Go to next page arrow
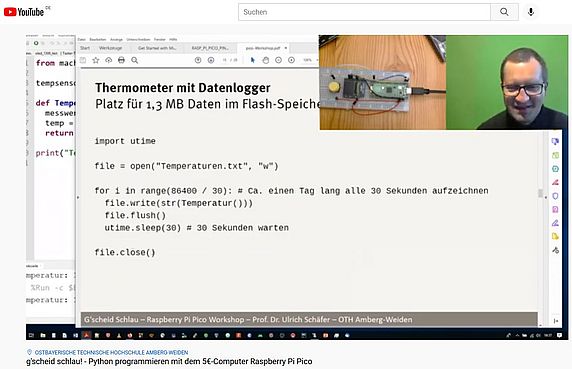 coord(211,60)
